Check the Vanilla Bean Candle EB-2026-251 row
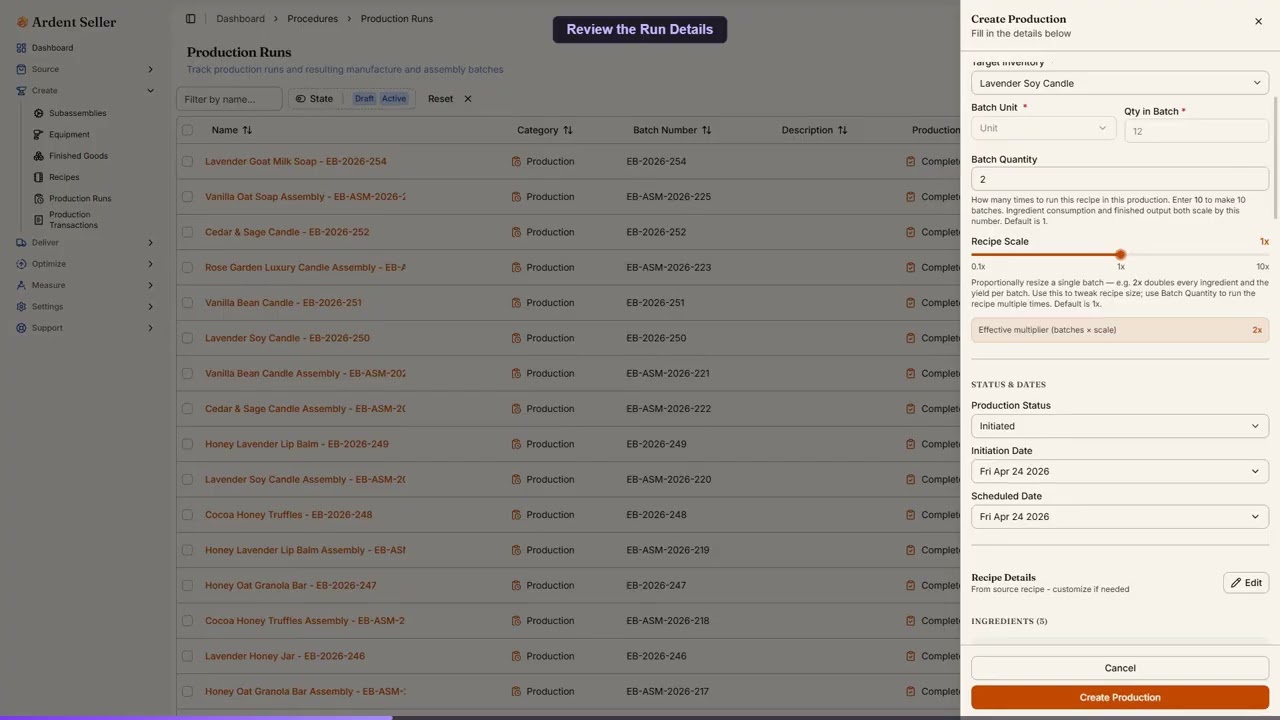The height and width of the screenshot is (720, 1280). coord(187,303)
